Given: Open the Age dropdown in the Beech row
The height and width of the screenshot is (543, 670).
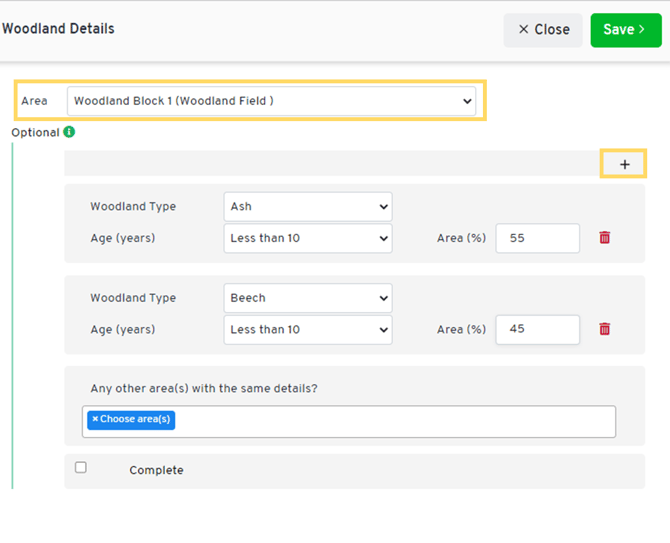Looking at the screenshot, I should click(x=307, y=329).
